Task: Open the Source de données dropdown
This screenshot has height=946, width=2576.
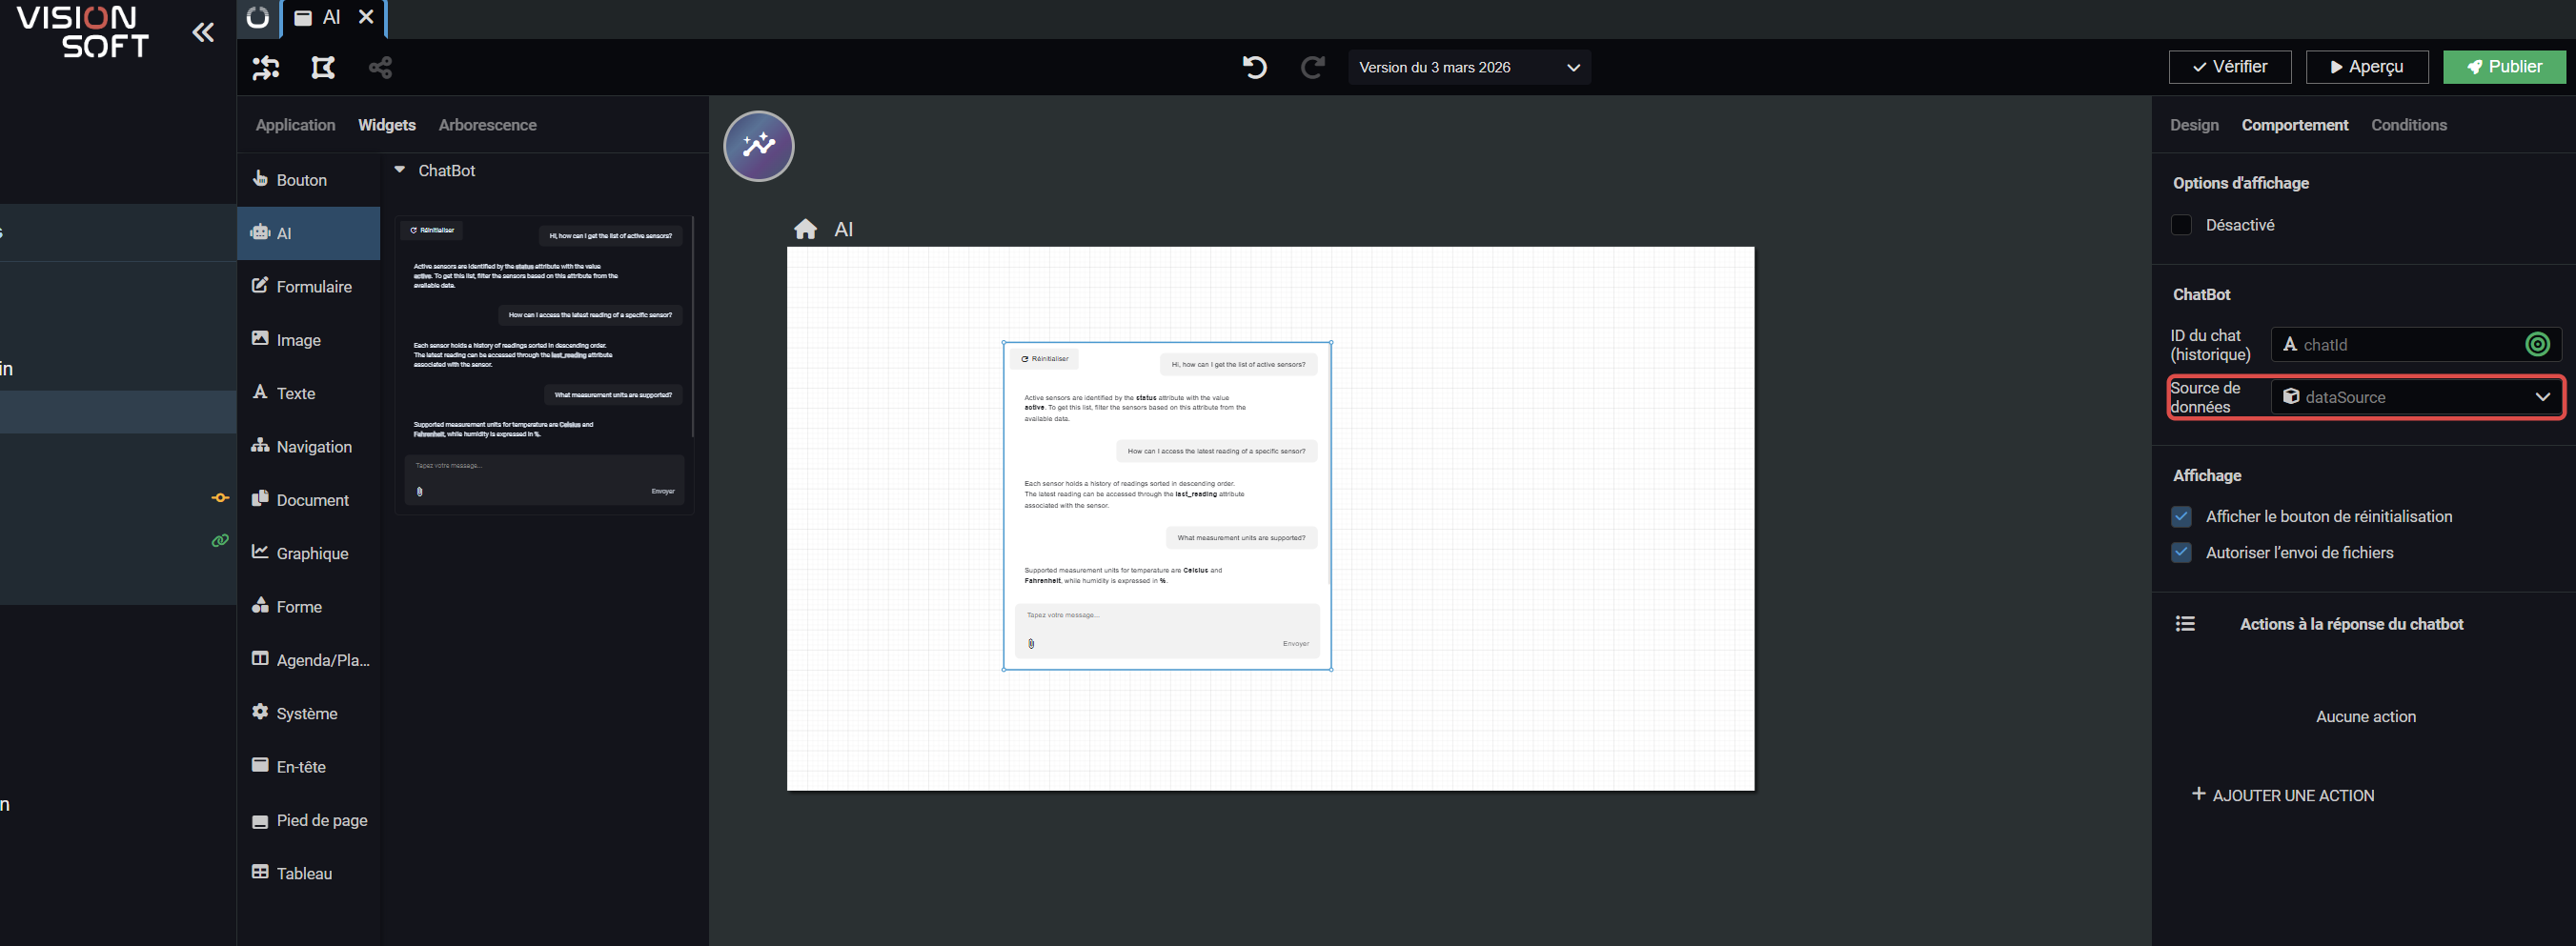Action: pyautogui.click(x=2414, y=397)
